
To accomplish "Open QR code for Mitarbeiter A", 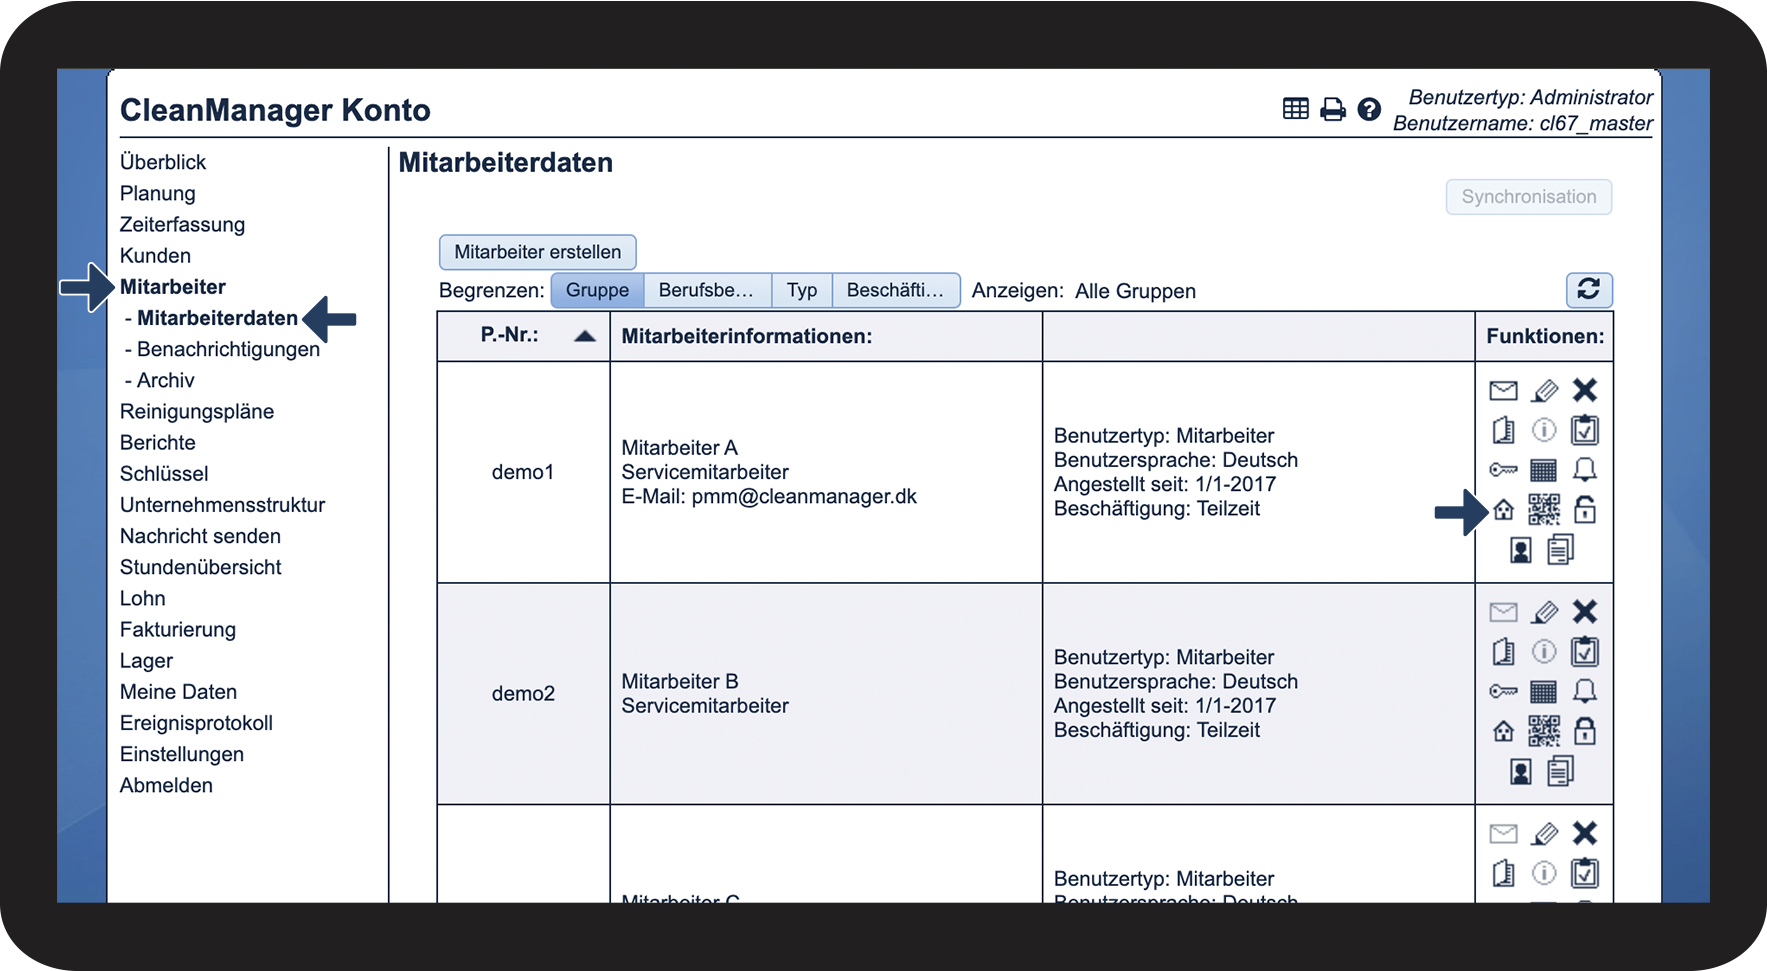I will [1544, 510].
